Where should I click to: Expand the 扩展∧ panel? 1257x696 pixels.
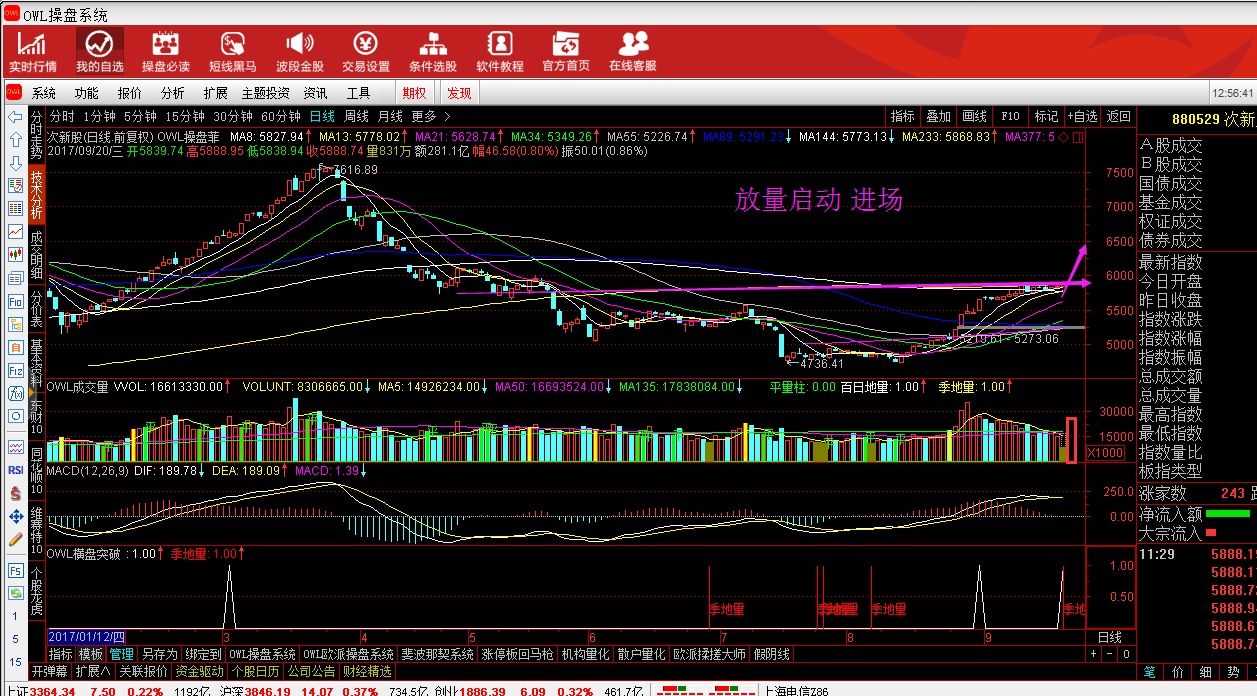pyautogui.click(x=93, y=671)
